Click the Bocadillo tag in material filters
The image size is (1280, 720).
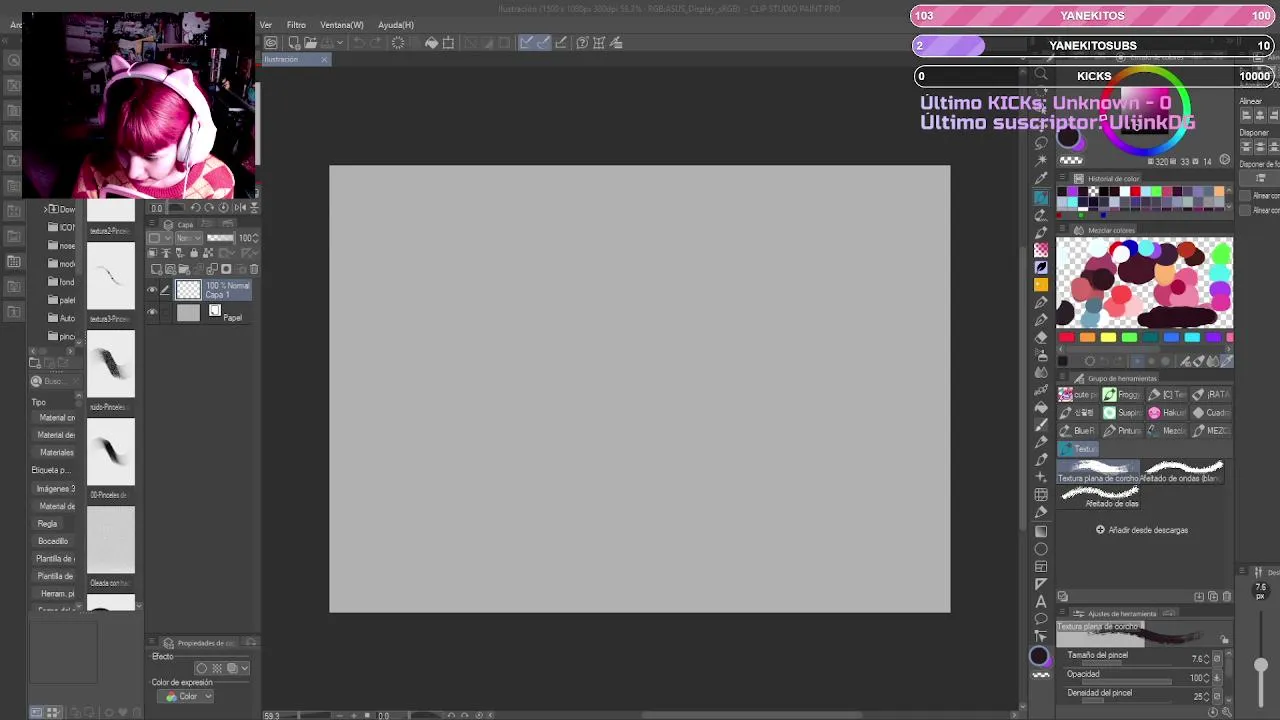(x=53, y=541)
